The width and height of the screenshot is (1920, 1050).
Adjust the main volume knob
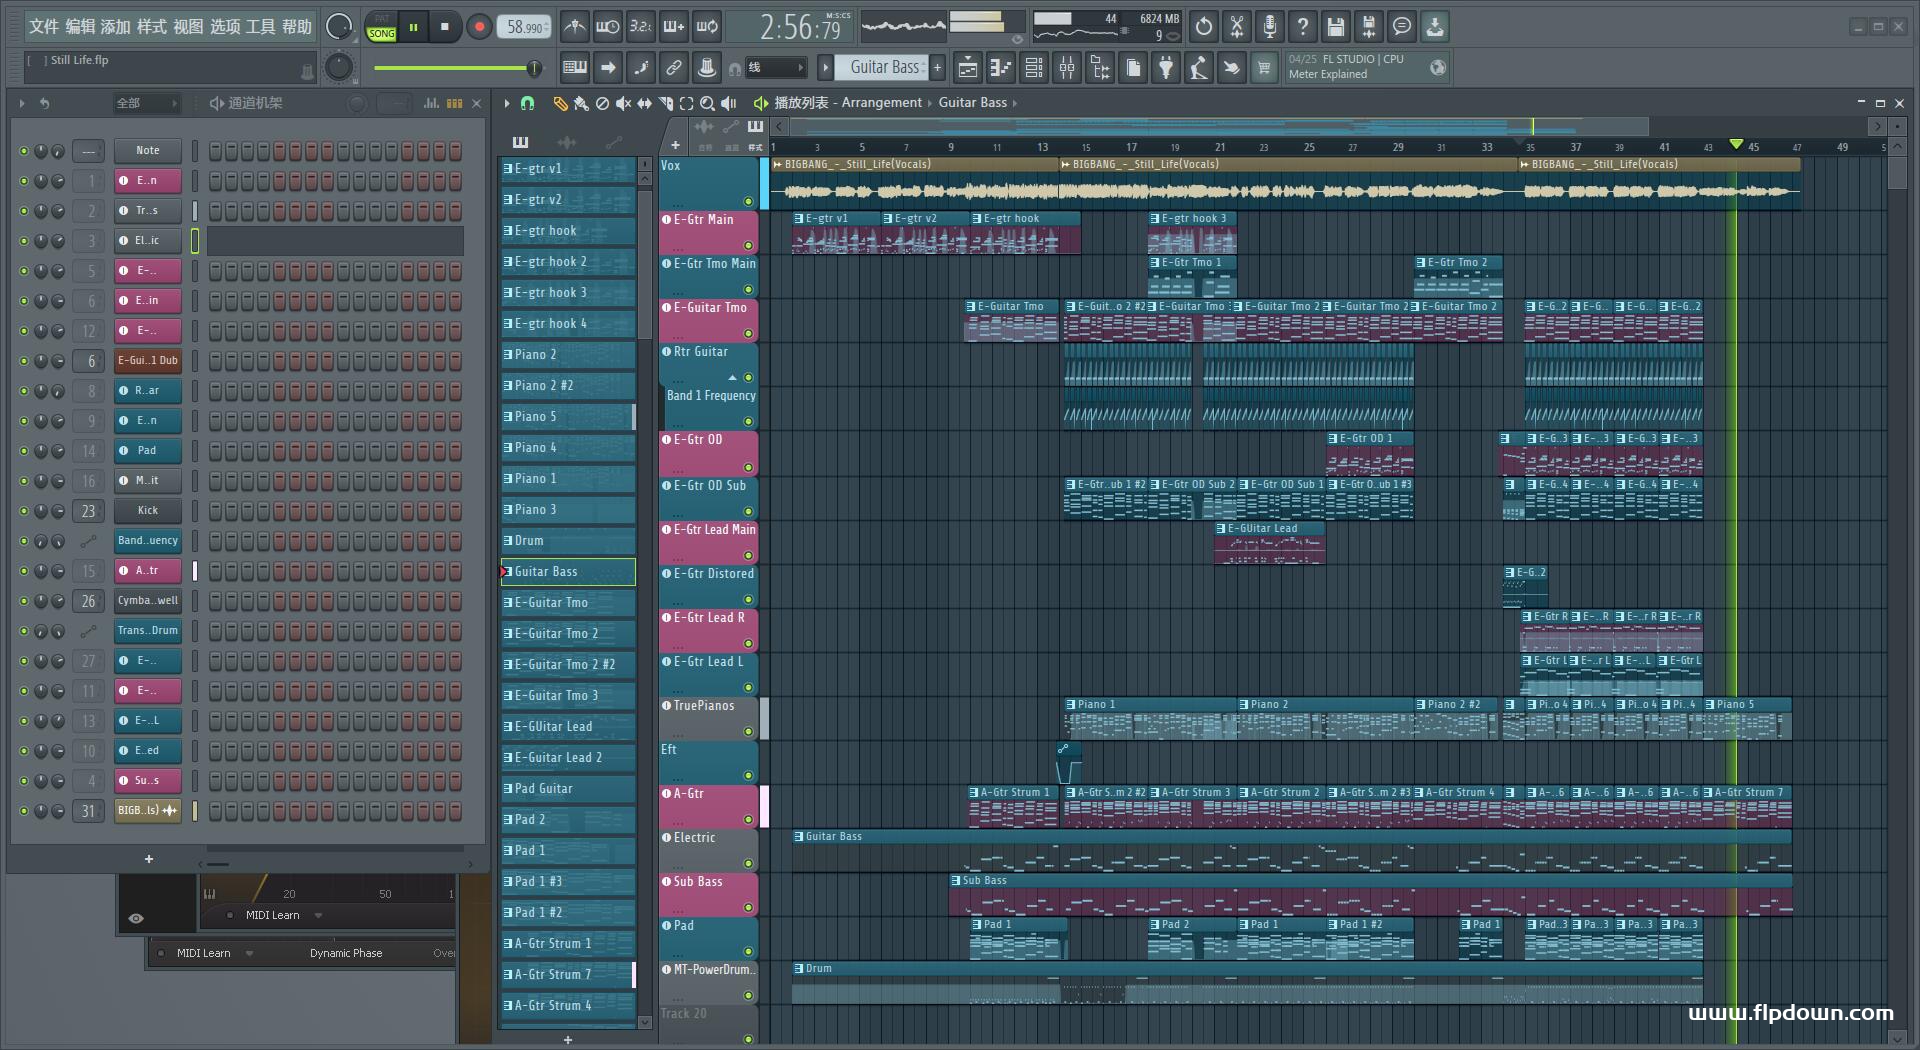[x=339, y=27]
